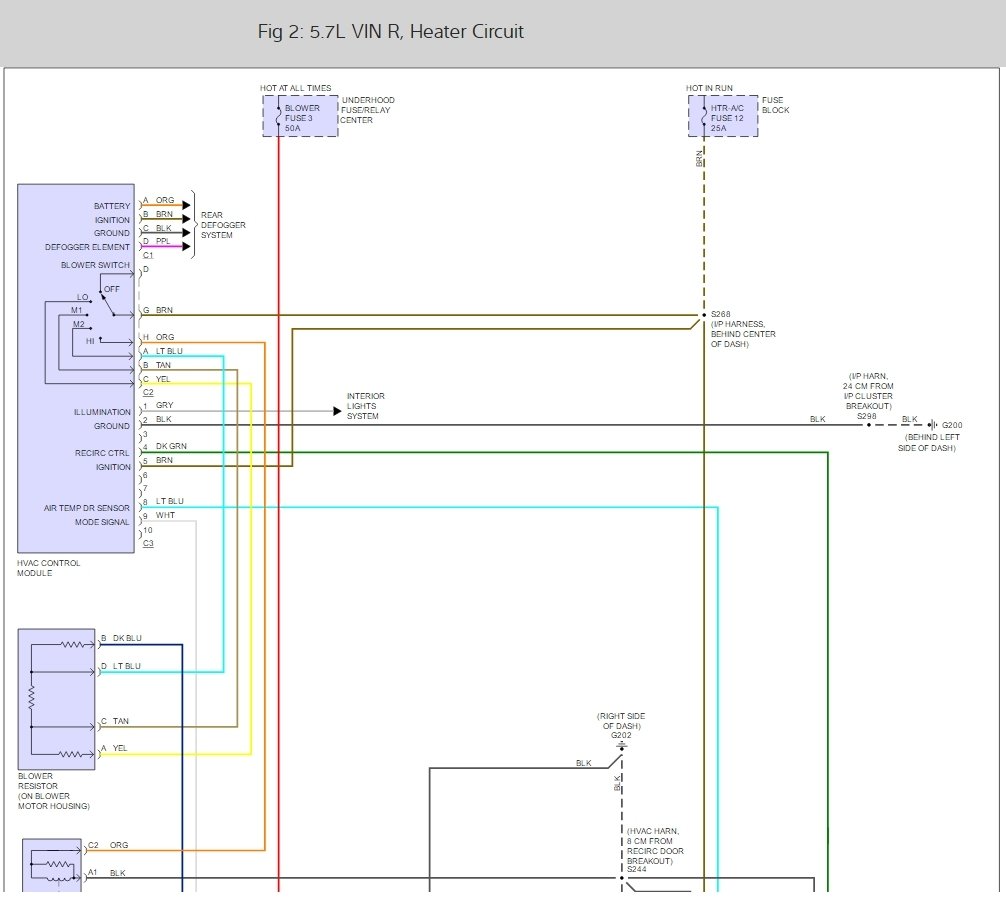Select '(ON BLOWER MOTOR HOUSING)' note
Viewport: 1006px width, 910px height.
tap(53, 802)
